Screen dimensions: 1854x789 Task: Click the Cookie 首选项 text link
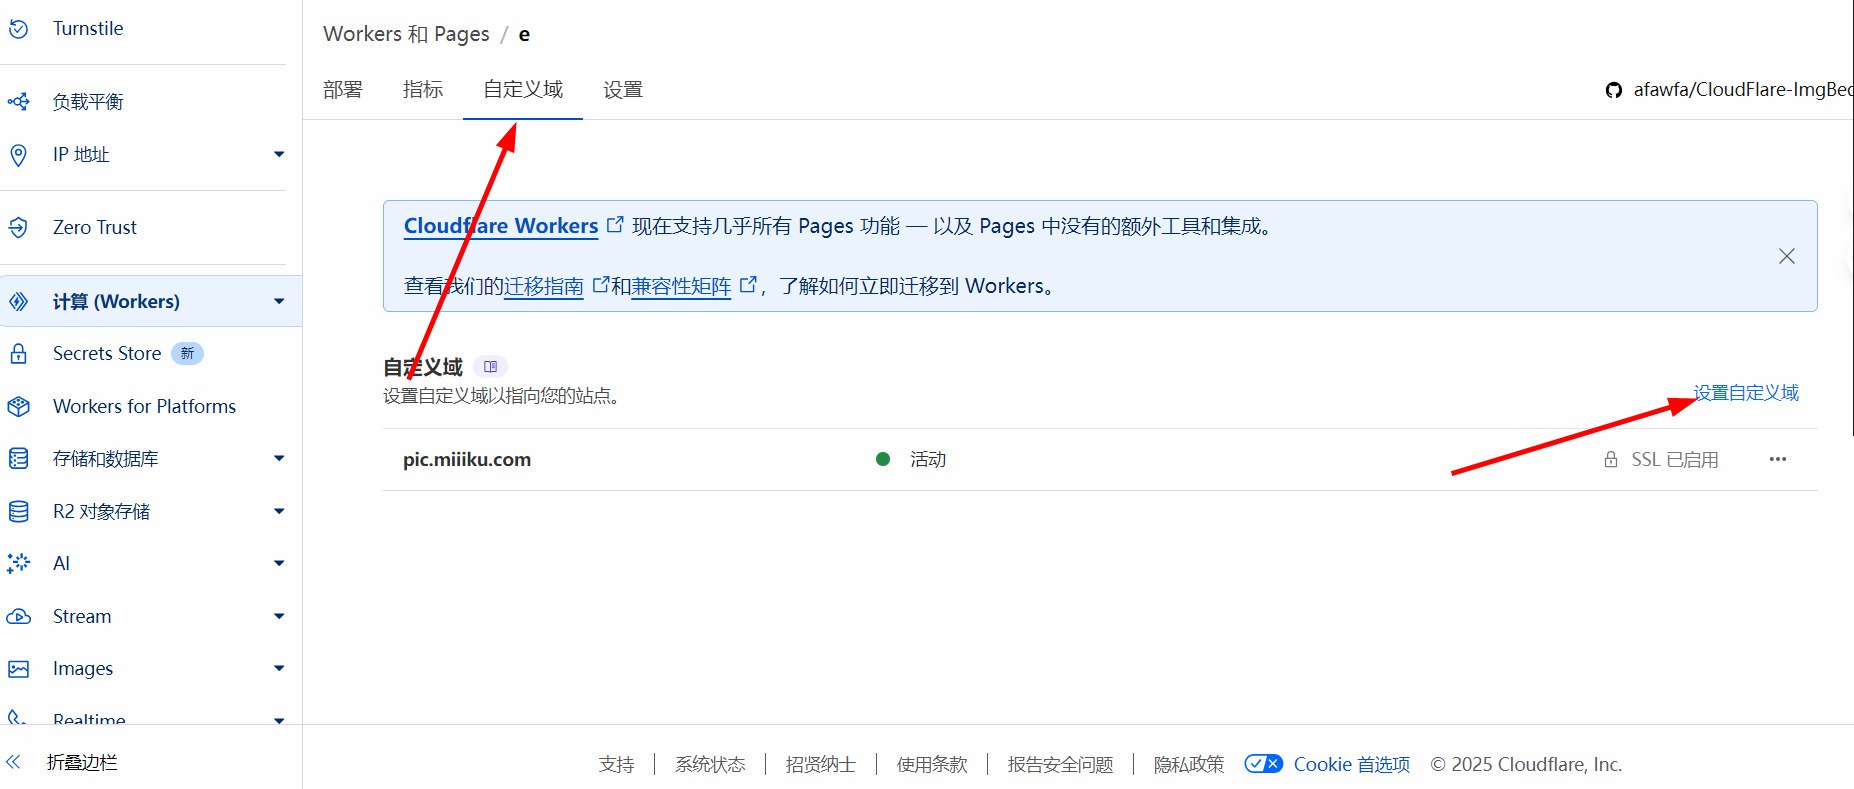(1352, 764)
